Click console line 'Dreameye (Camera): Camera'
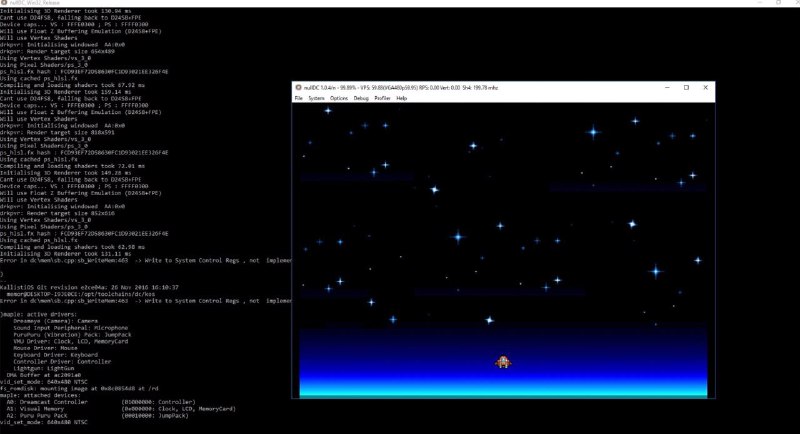The height and width of the screenshot is (434, 800). click(56, 321)
